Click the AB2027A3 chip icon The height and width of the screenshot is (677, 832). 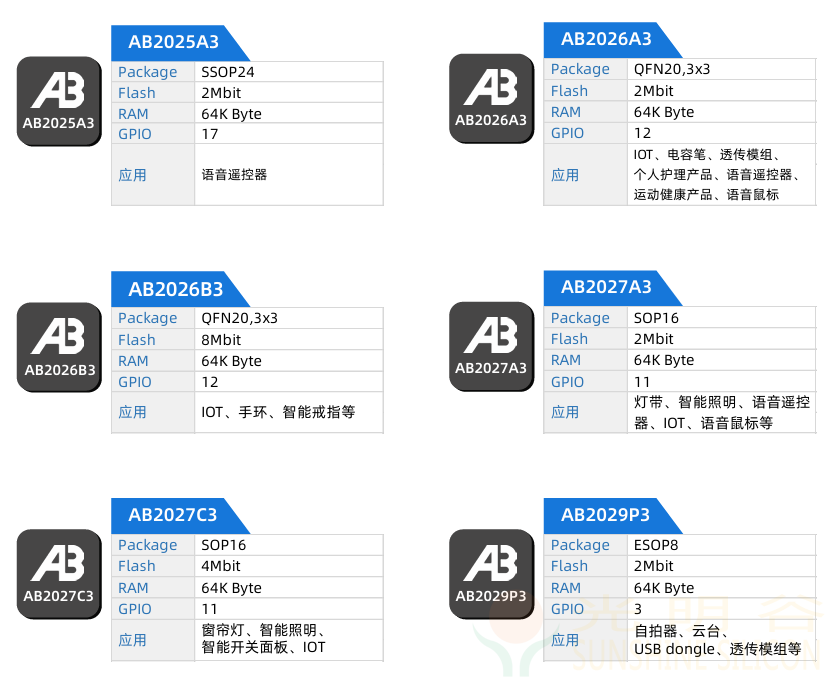coord(491,346)
